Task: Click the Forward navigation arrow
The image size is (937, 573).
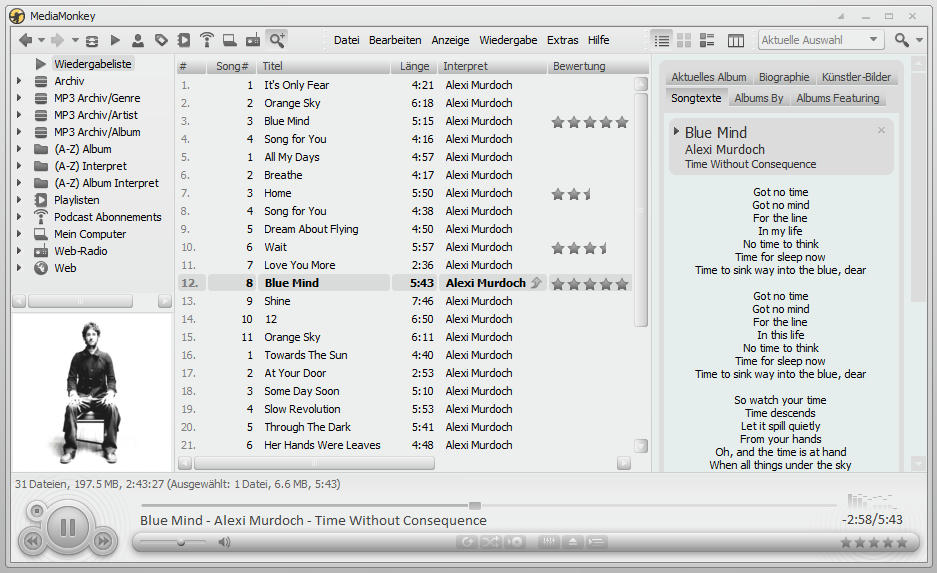Action: [57, 40]
